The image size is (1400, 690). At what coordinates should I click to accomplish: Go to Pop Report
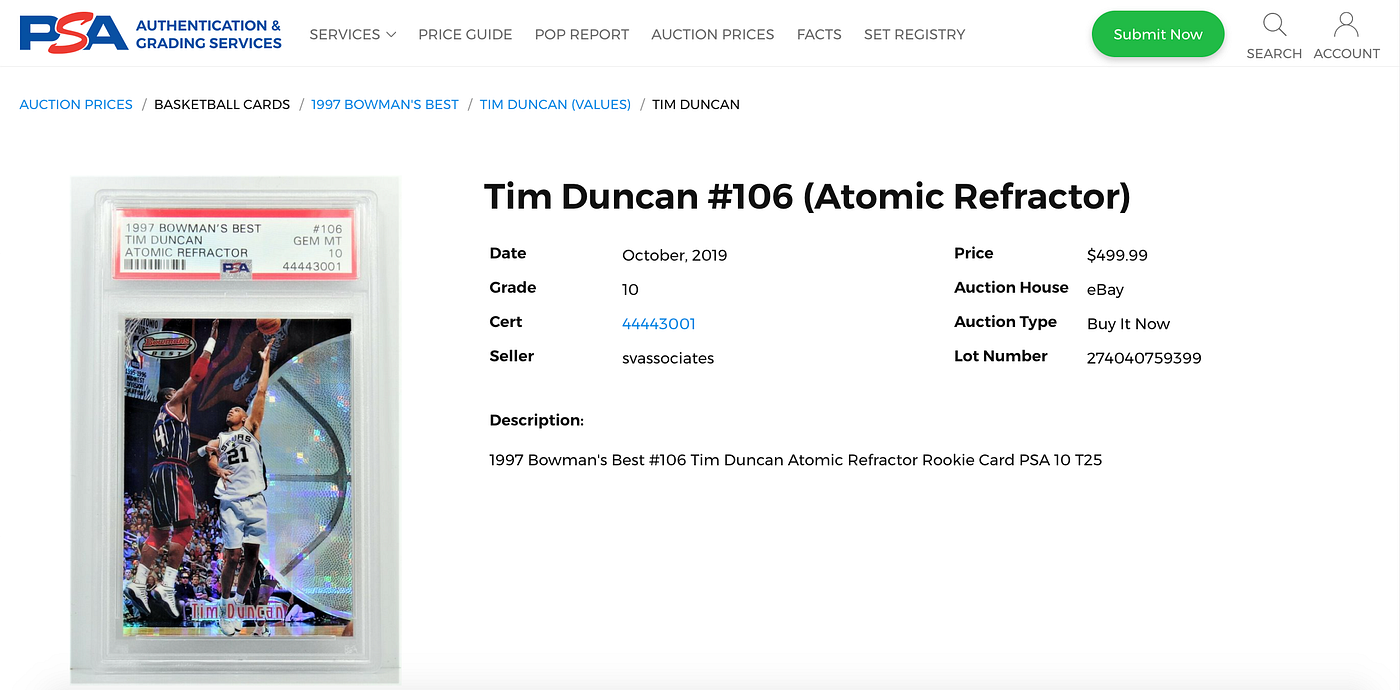click(x=582, y=34)
